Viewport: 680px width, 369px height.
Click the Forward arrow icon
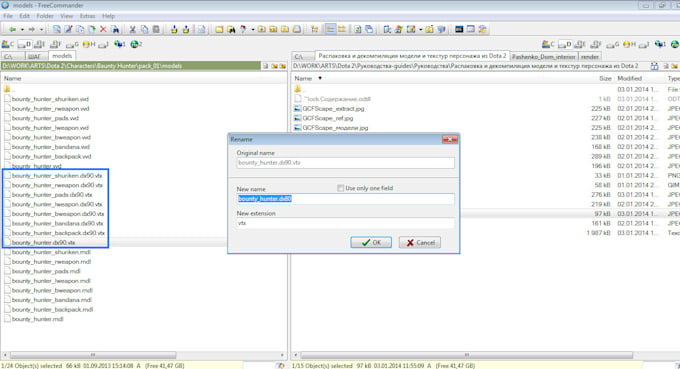31,29
